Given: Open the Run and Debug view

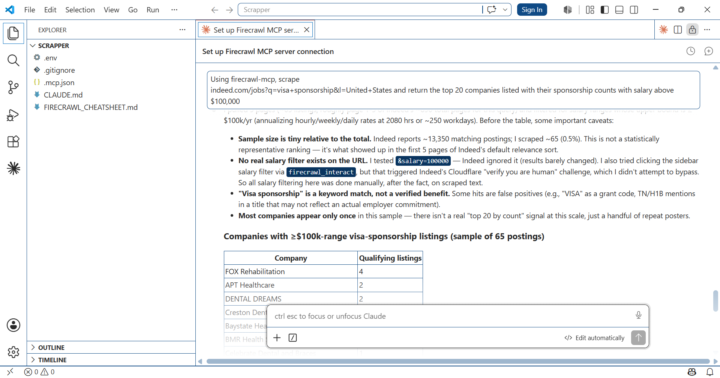Looking at the screenshot, I should click(x=13, y=114).
